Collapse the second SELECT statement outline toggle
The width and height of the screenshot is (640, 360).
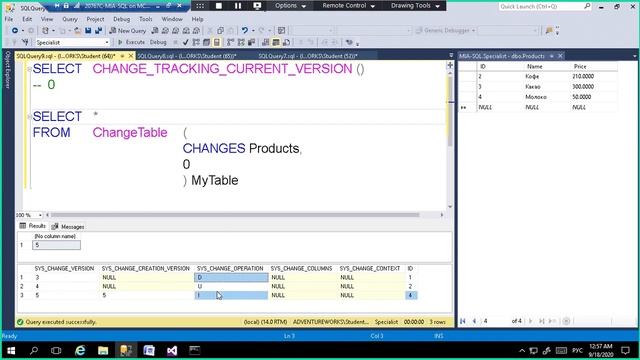29,117
